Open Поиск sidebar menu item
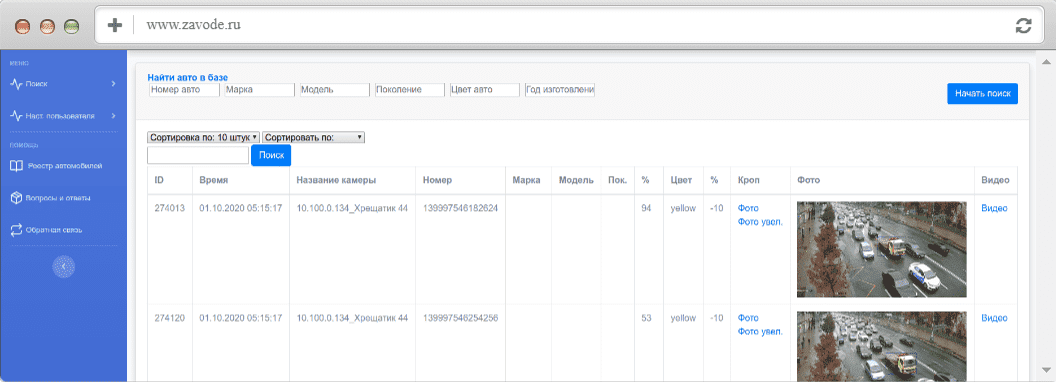This screenshot has width=1056, height=382. point(63,84)
